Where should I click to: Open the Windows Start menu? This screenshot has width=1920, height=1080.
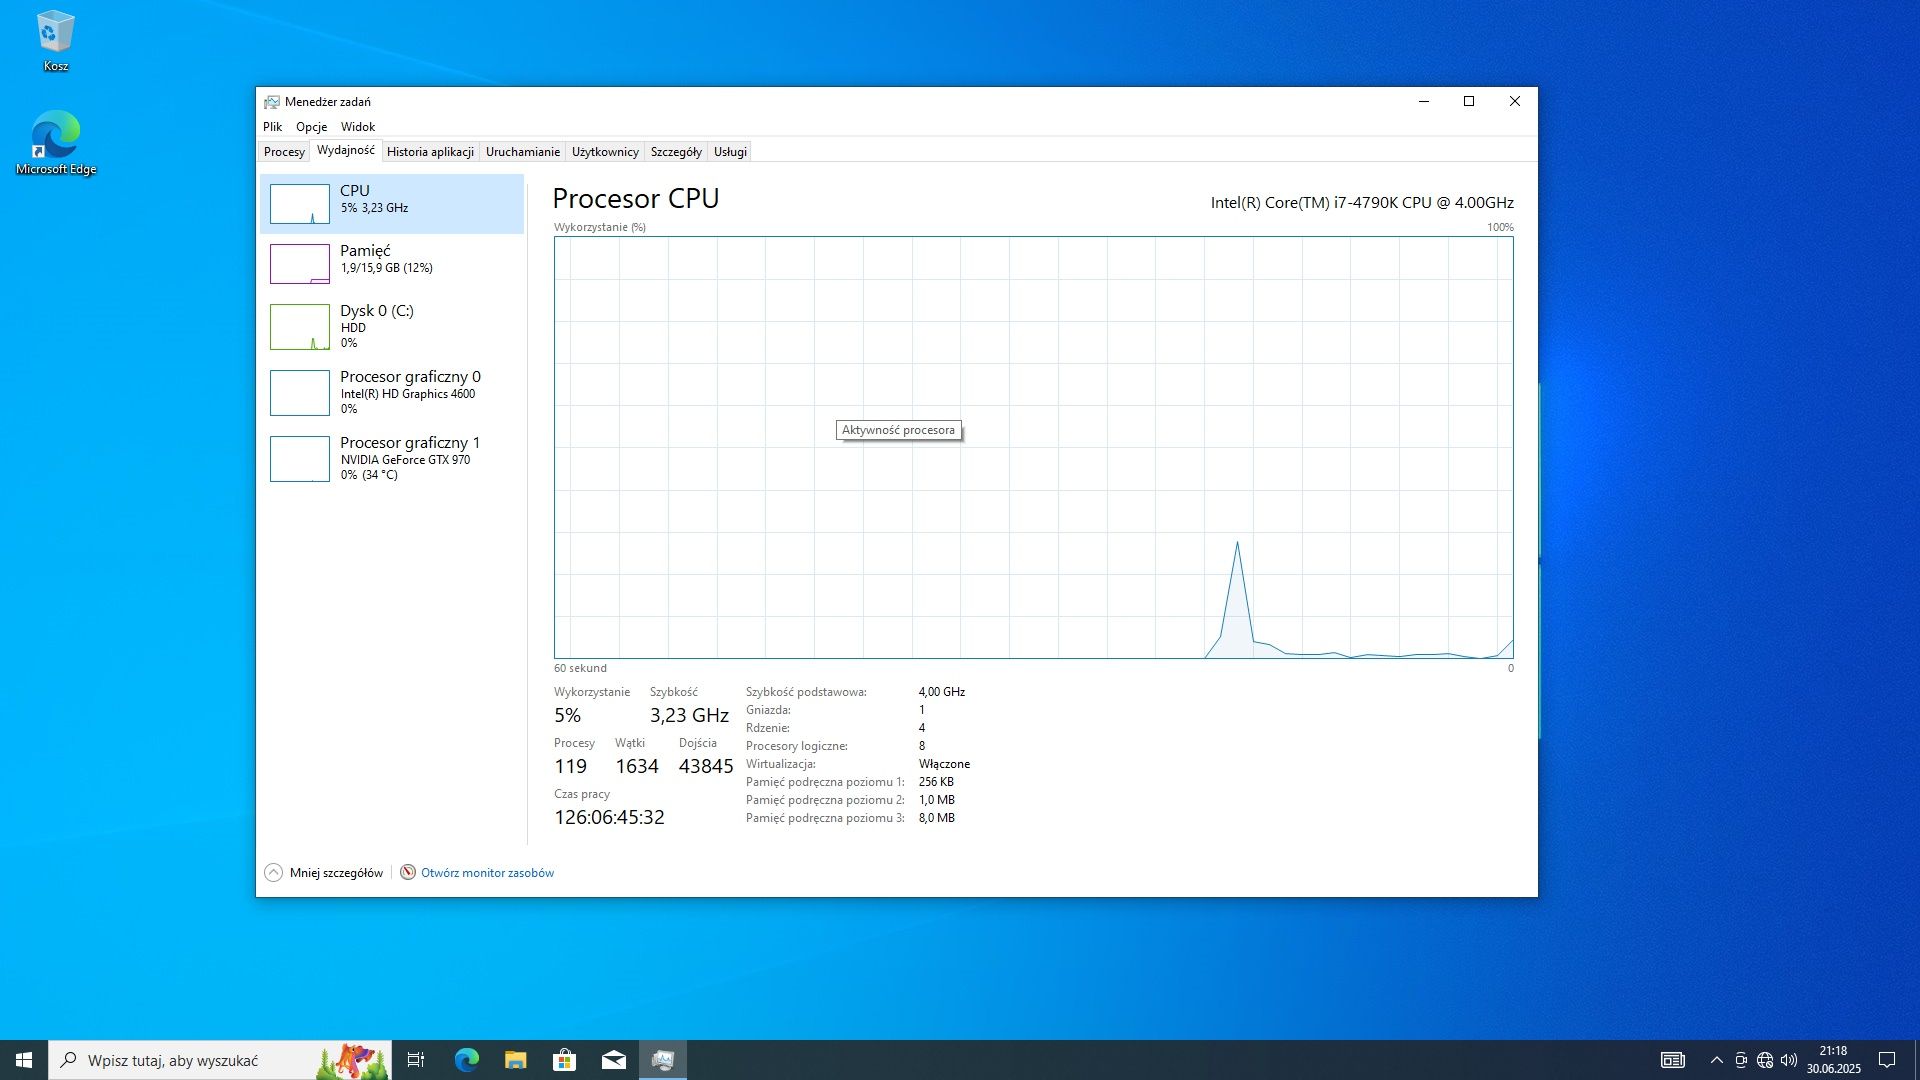pyautogui.click(x=24, y=1060)
